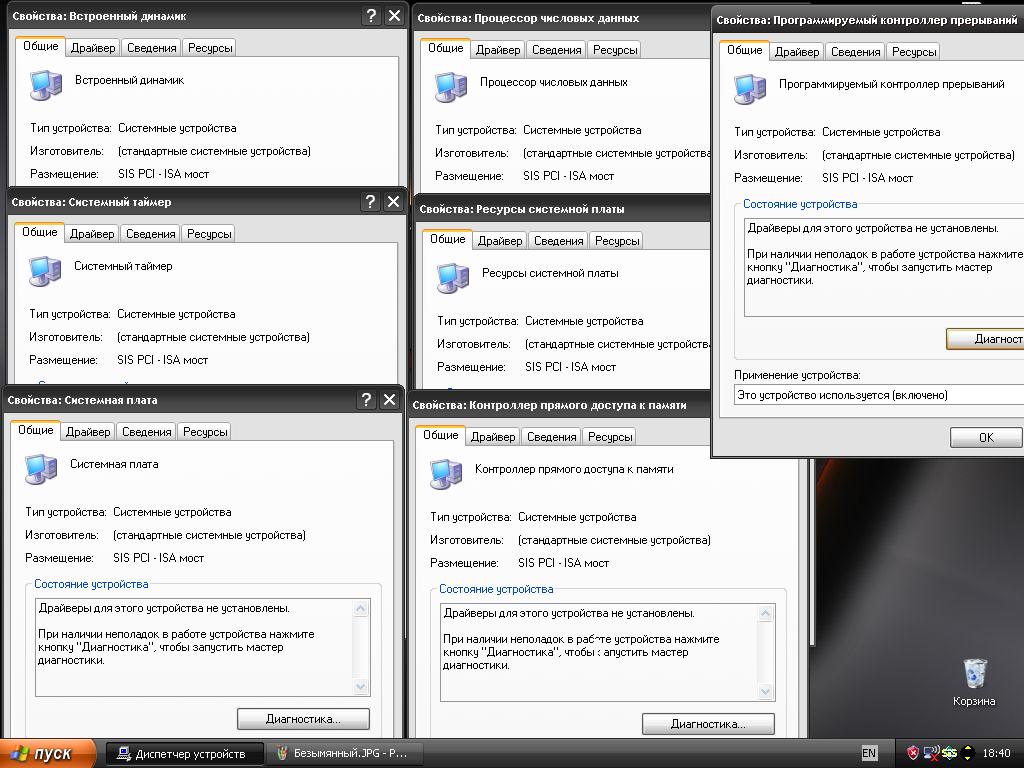Open Сведения tab in Встроенный динамик window
1024x768 pixels.
[x=152, y=48]
